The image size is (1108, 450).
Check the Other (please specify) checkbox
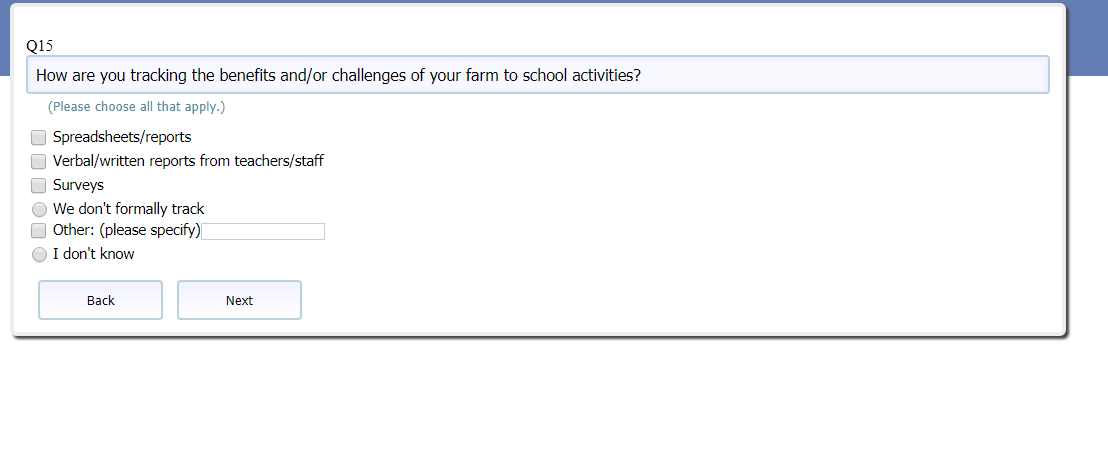(x=39, y=232)
